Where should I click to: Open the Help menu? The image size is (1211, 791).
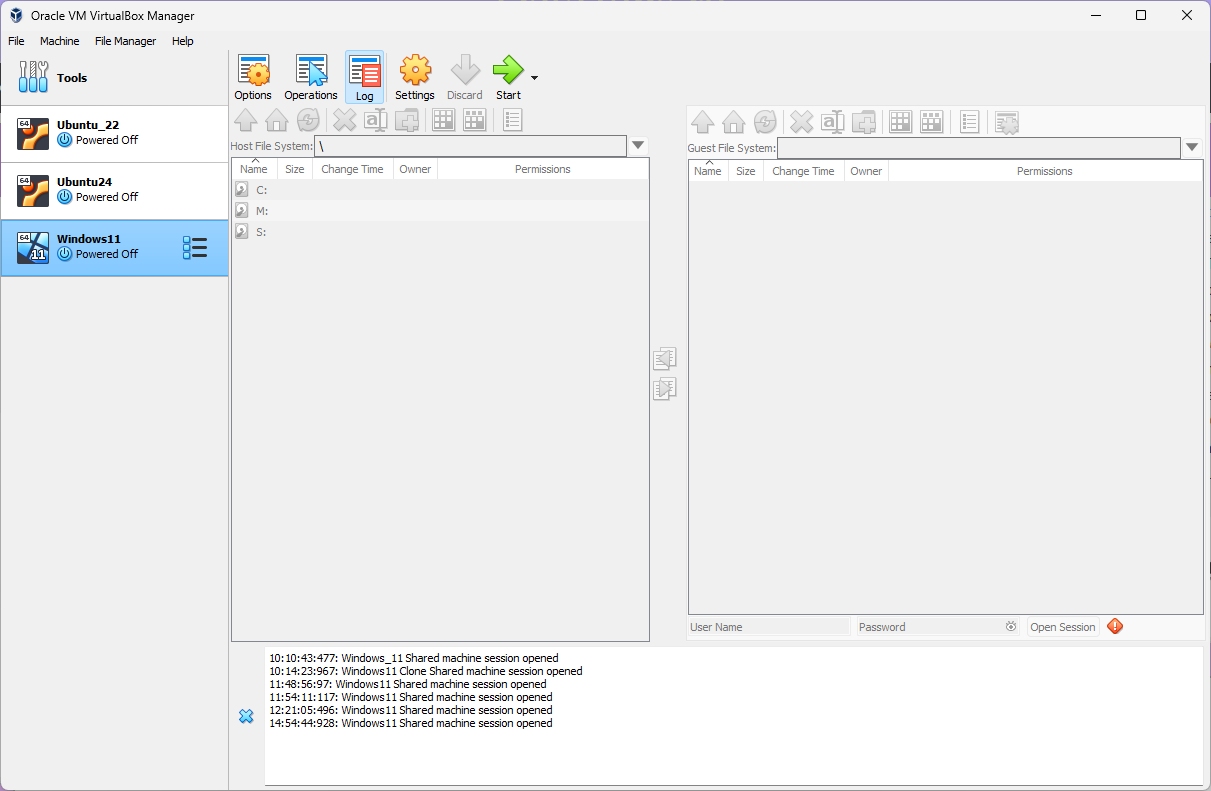(183, 41)
